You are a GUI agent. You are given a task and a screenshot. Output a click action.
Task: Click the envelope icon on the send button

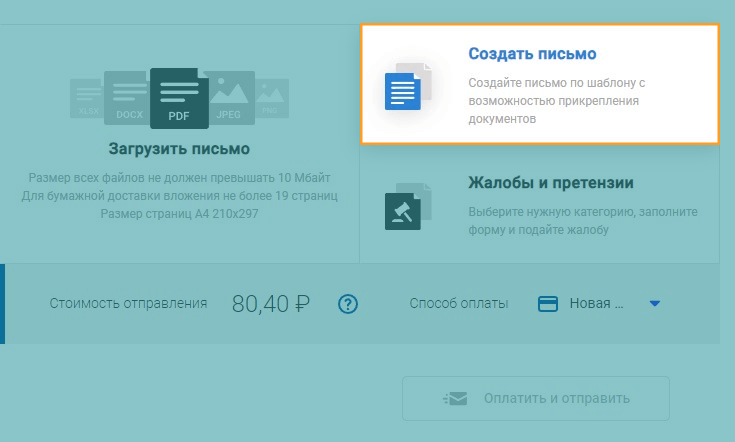point(455,398)
